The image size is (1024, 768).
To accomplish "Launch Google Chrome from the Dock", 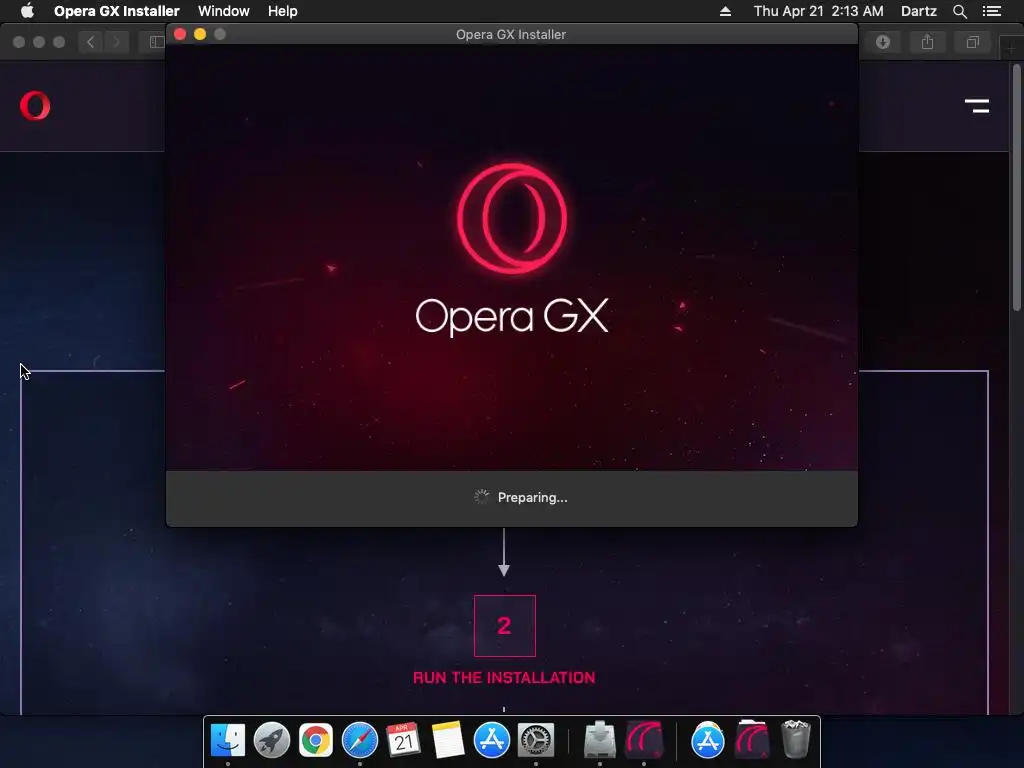I will 315,740.
